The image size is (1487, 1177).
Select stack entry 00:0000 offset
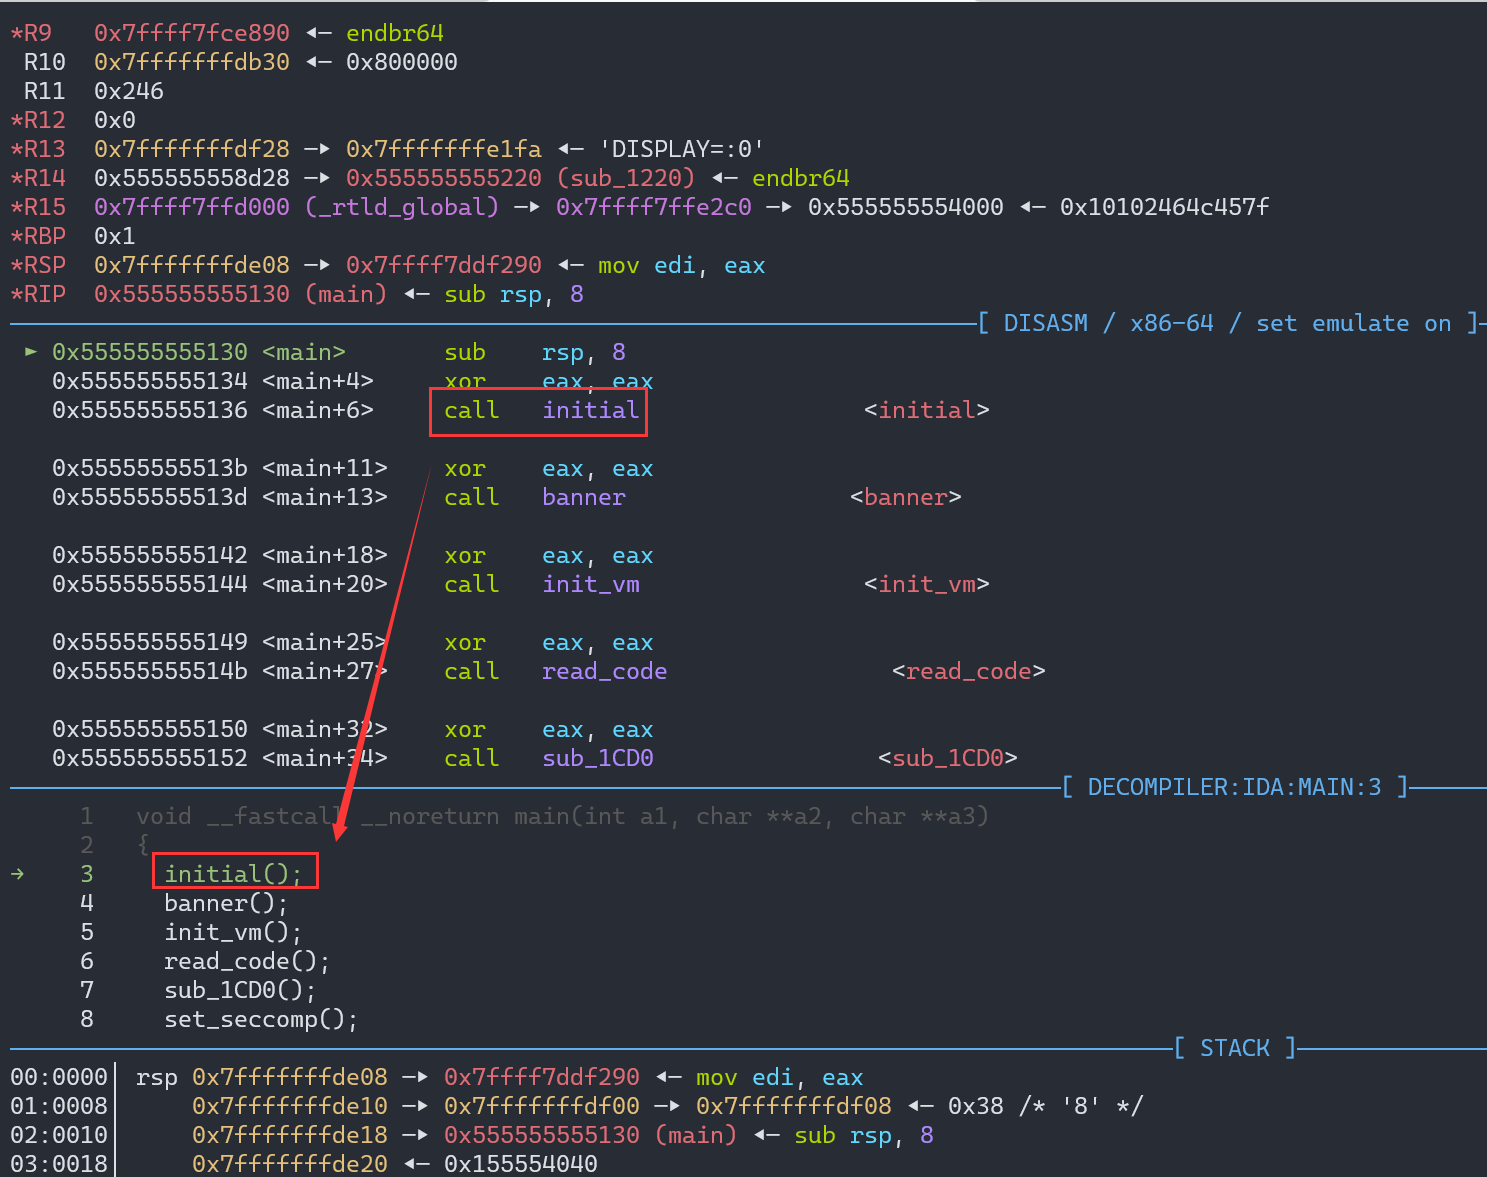point(59,1077)
